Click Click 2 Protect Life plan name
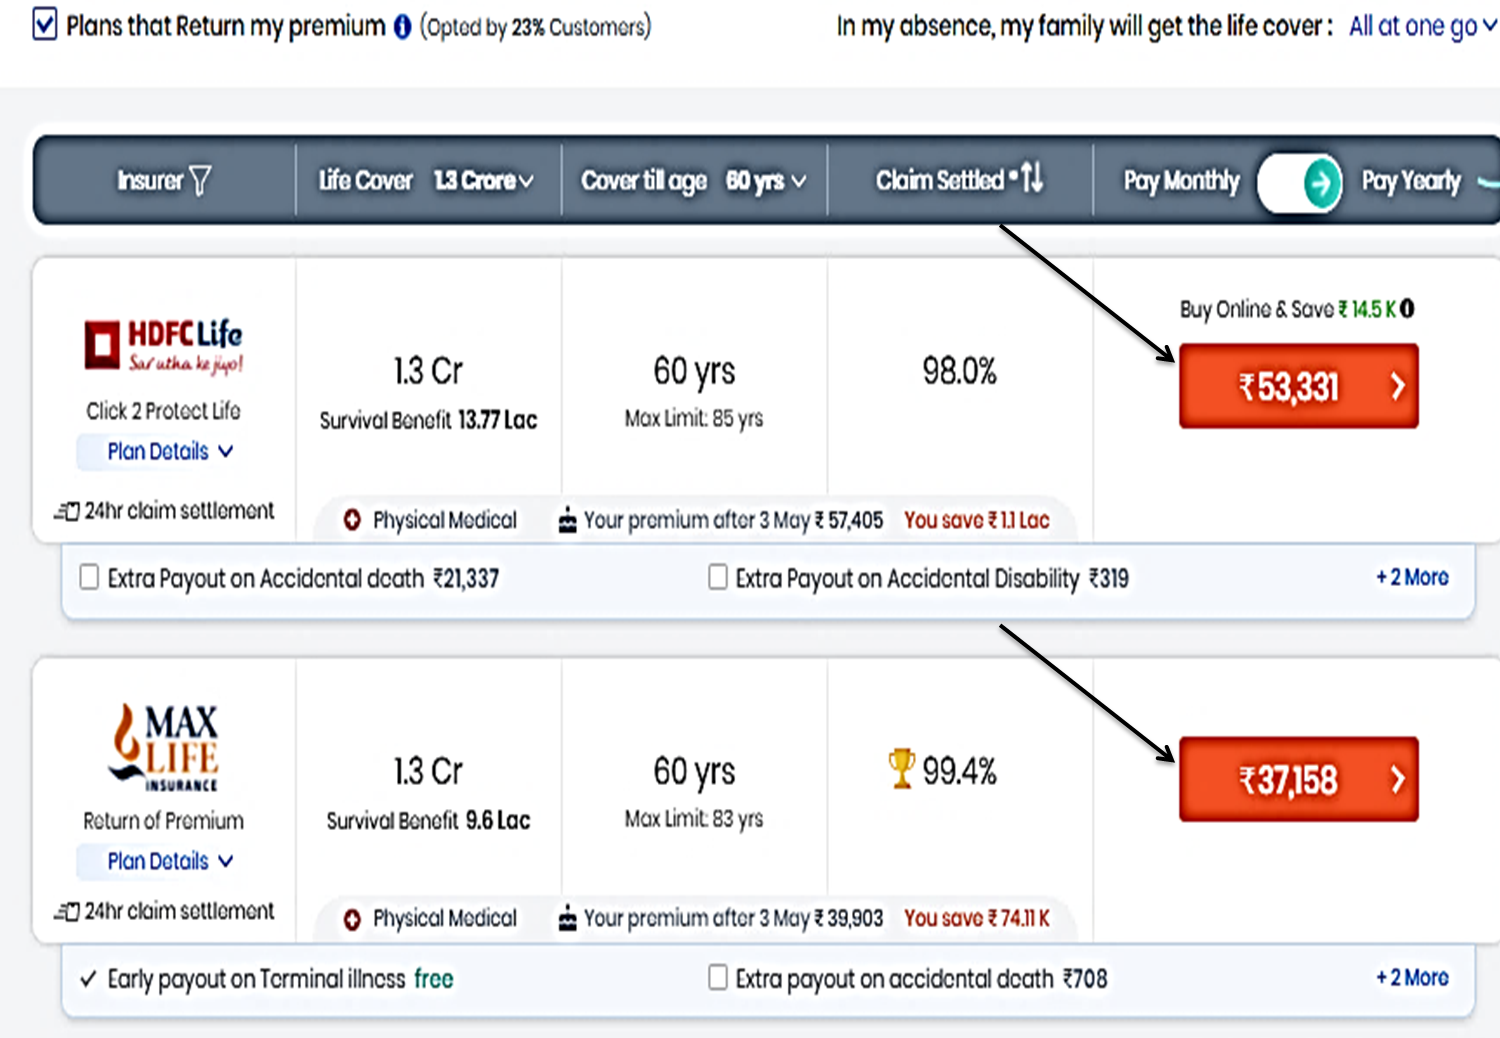Viewport: 1500px width, 1038px height. pyautogui.click(x=163, y=411)
